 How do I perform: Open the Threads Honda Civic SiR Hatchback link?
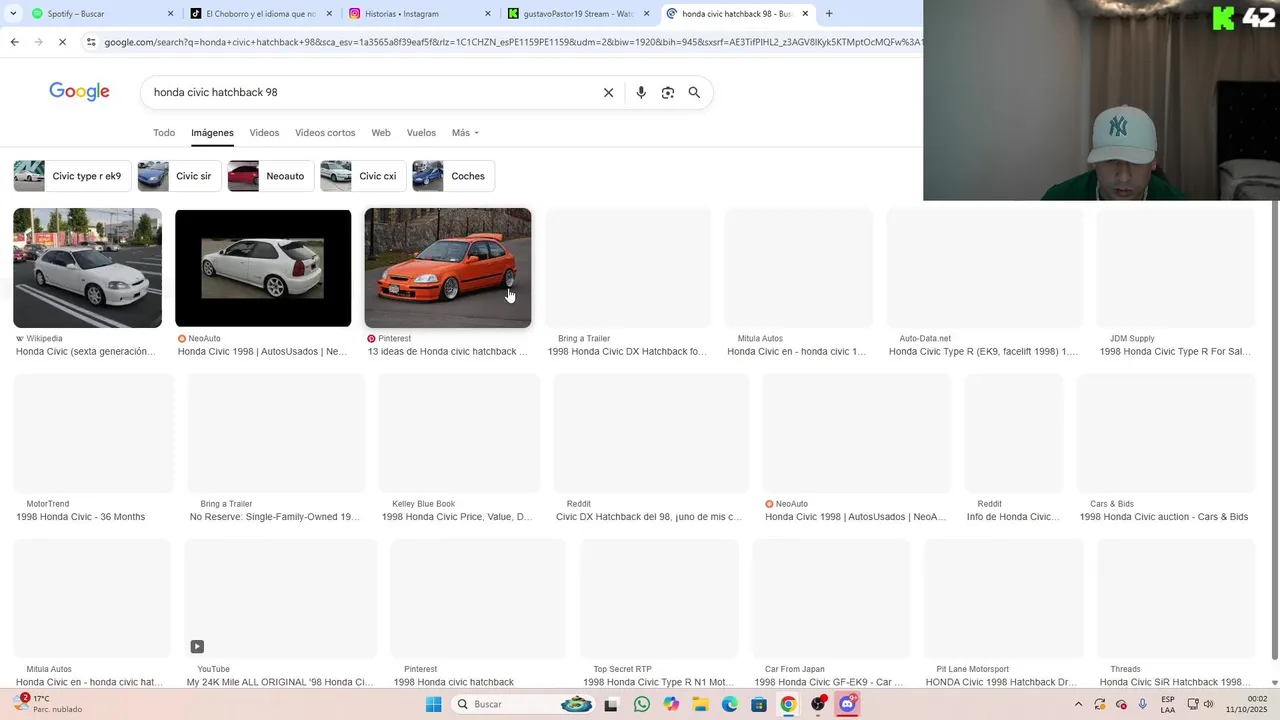pos(1175,682)
